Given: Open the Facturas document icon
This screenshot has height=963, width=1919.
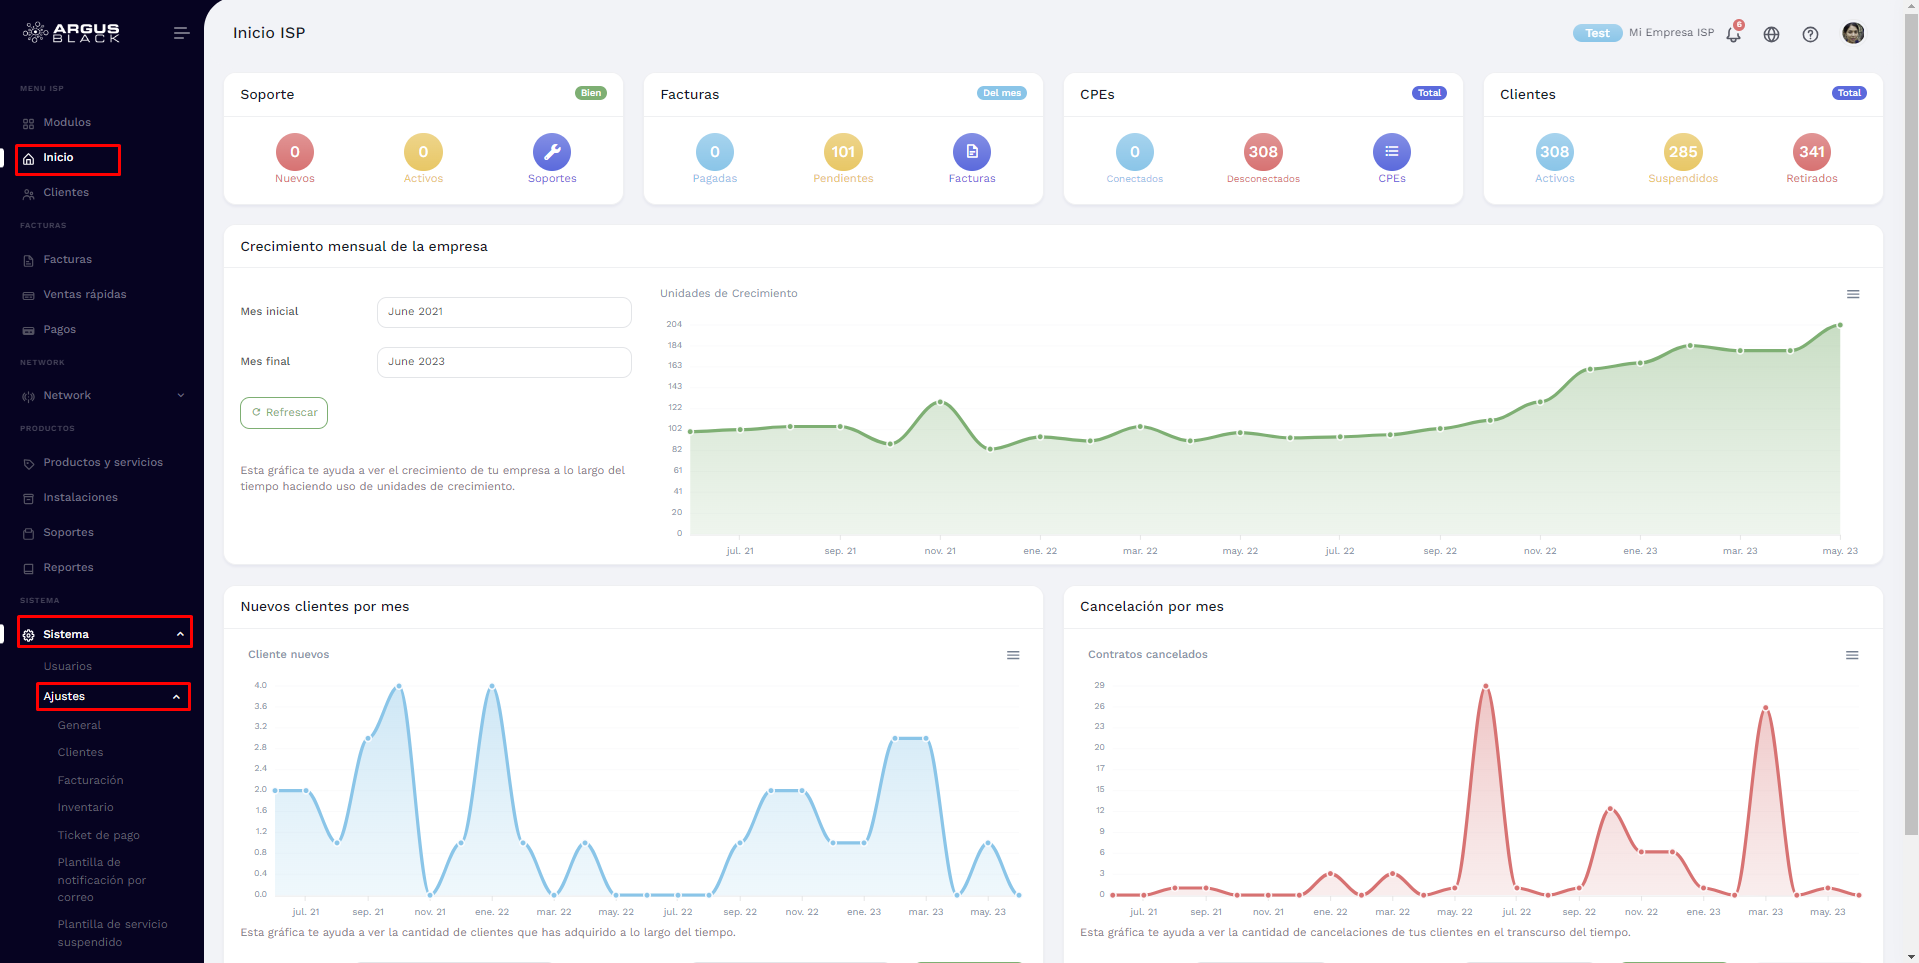Looking at the screenshot, I should (971, 152).
